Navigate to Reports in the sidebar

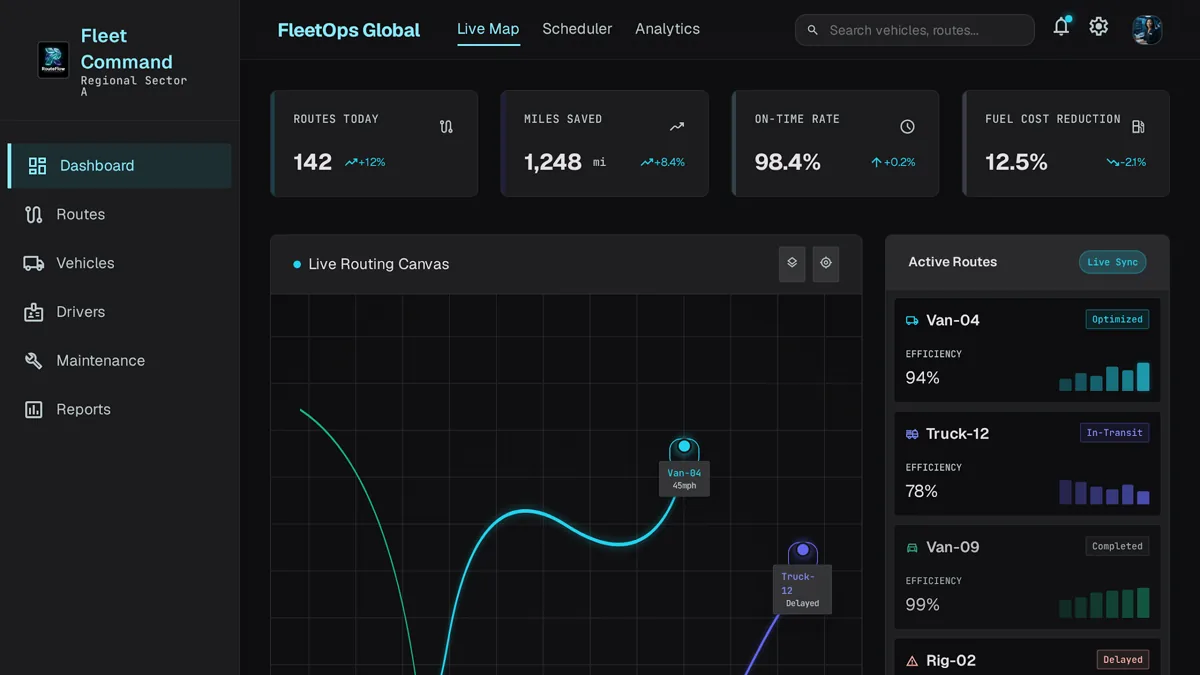point(120,409)
